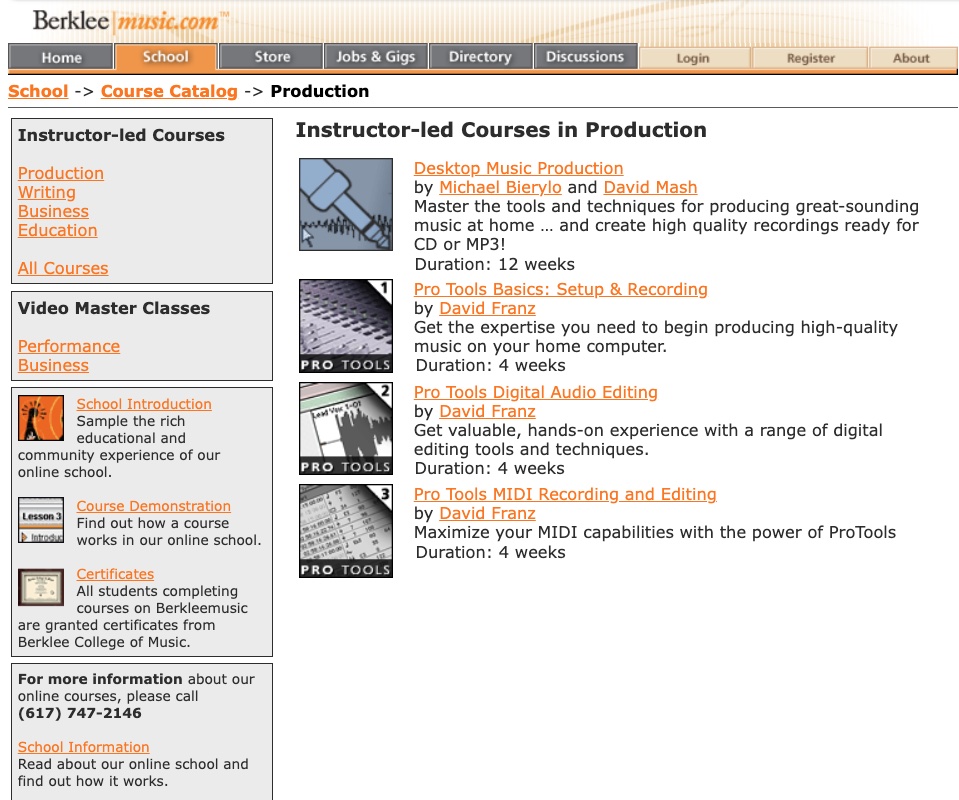Click the 'Video Master Classes' heading

pos(114,308)
